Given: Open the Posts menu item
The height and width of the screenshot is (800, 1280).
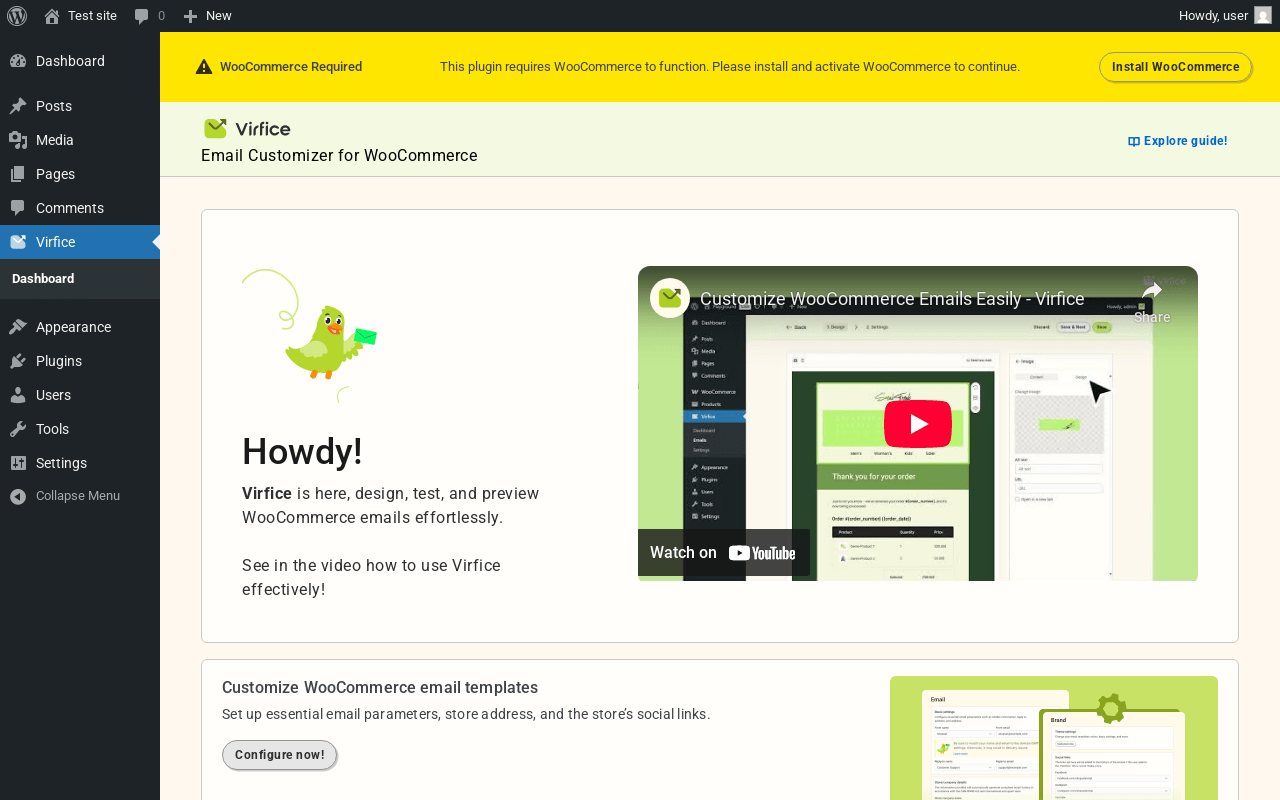Looking at the screenshot, I should click(80, 106).
